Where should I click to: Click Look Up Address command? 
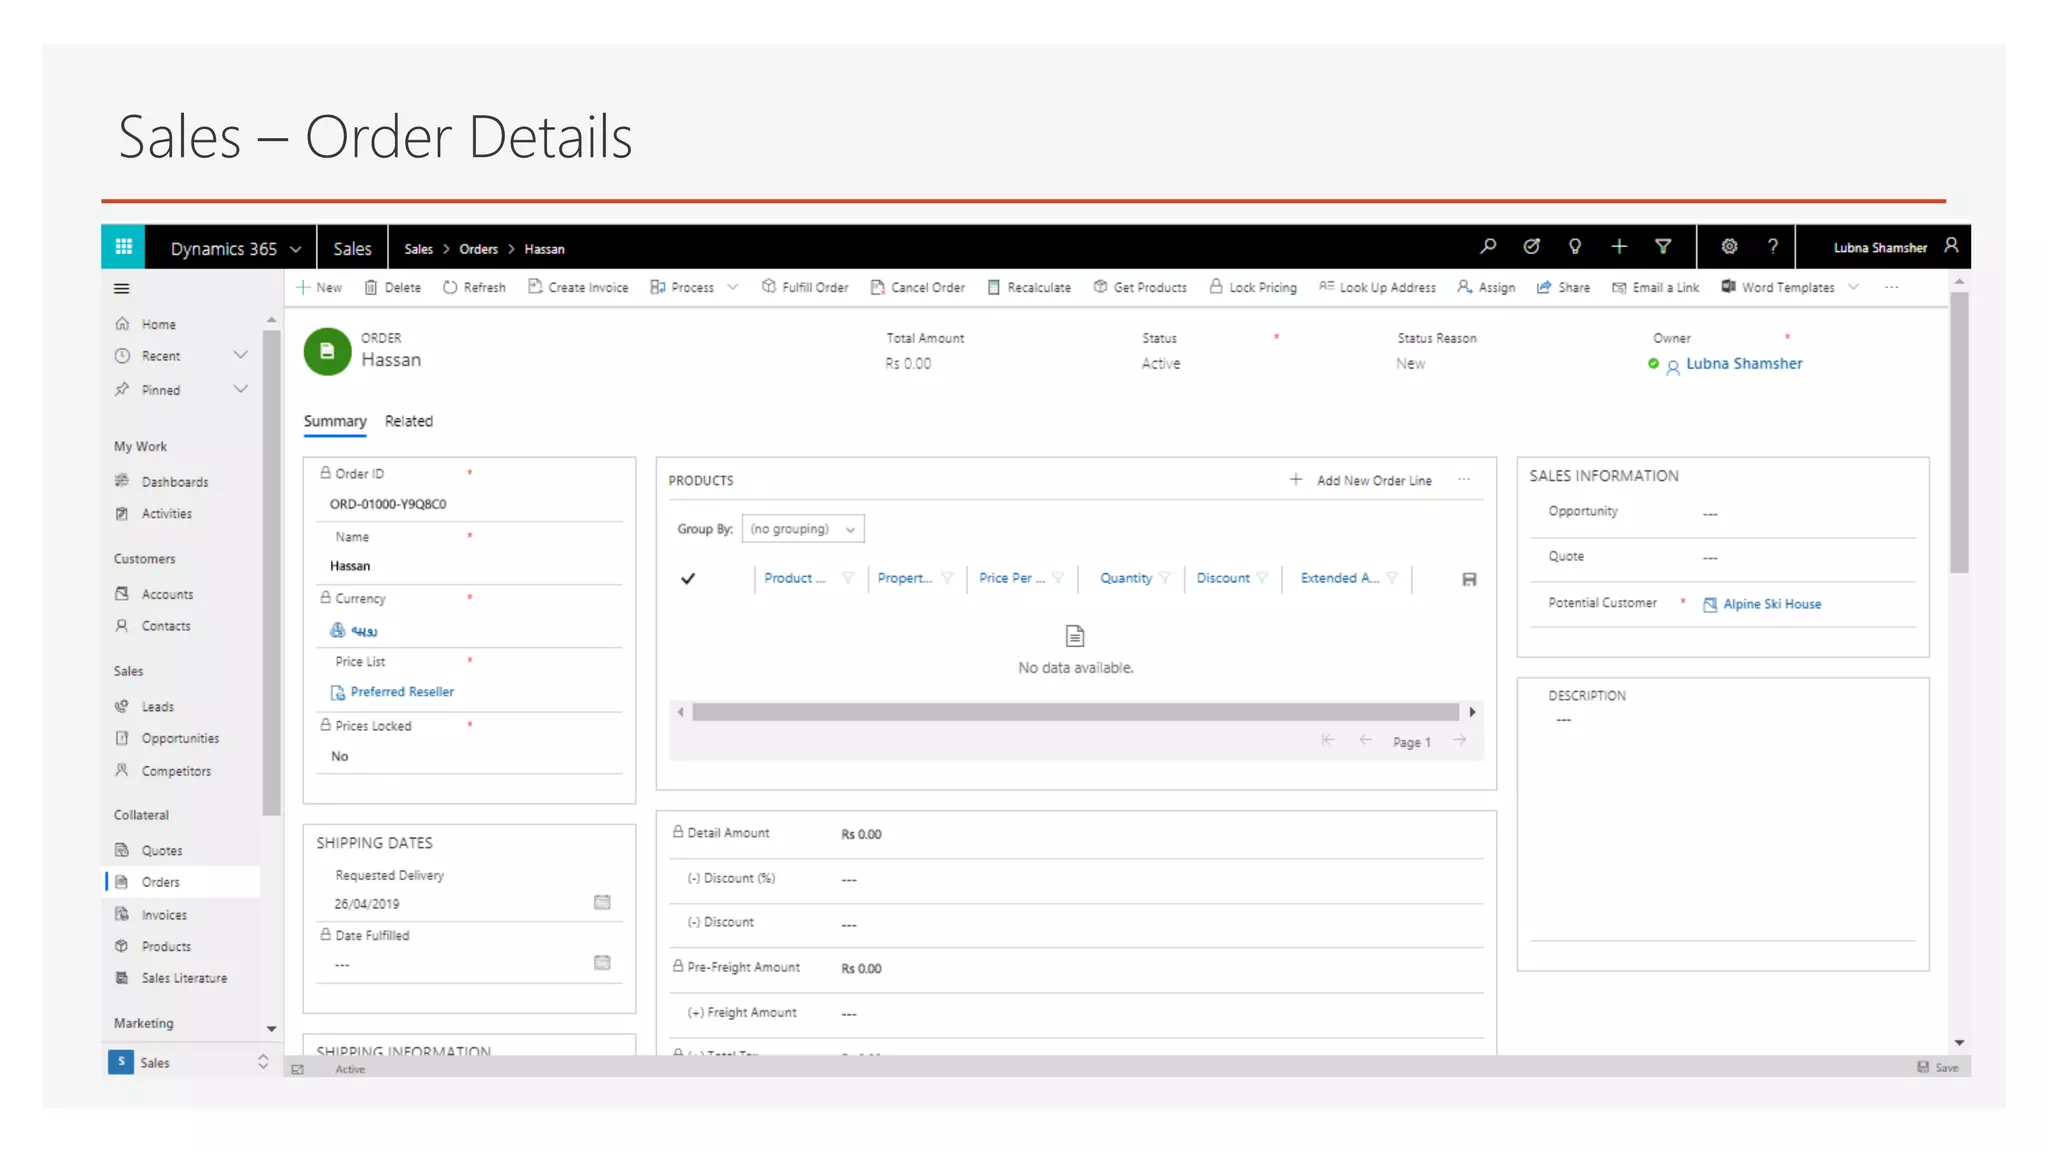pos(1377,287)
